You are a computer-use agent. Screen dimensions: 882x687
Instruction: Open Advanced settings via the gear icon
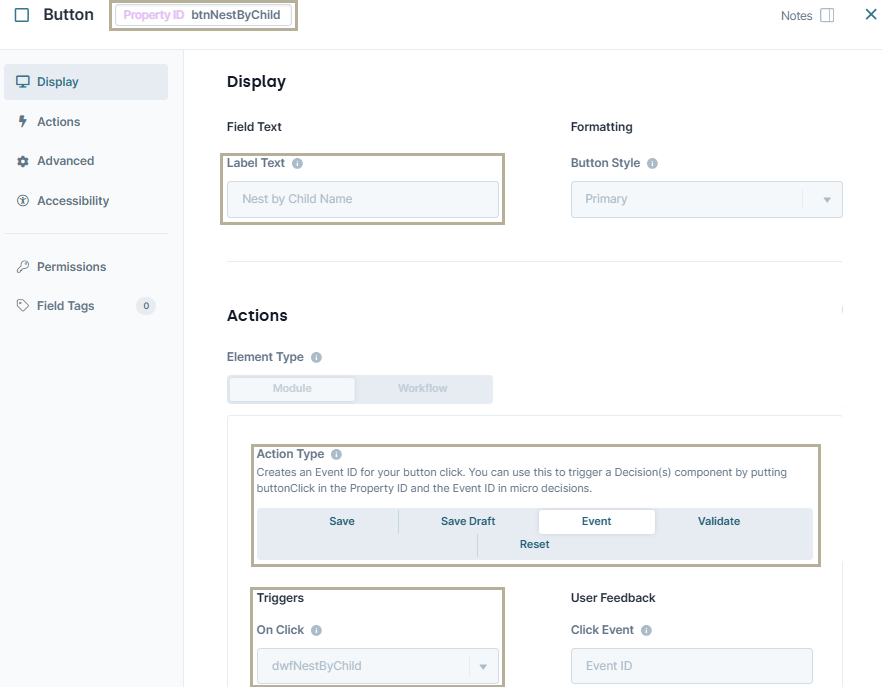22,160
